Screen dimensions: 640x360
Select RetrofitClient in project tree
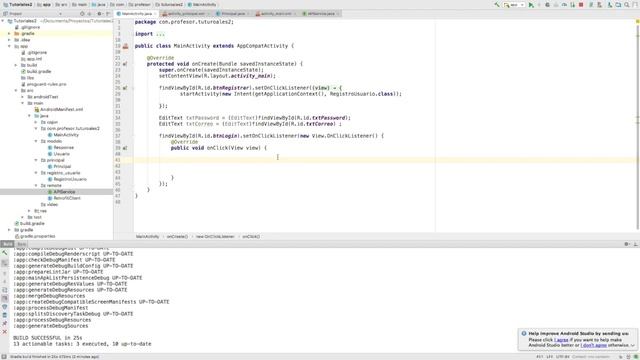click(x=64, y=198)
